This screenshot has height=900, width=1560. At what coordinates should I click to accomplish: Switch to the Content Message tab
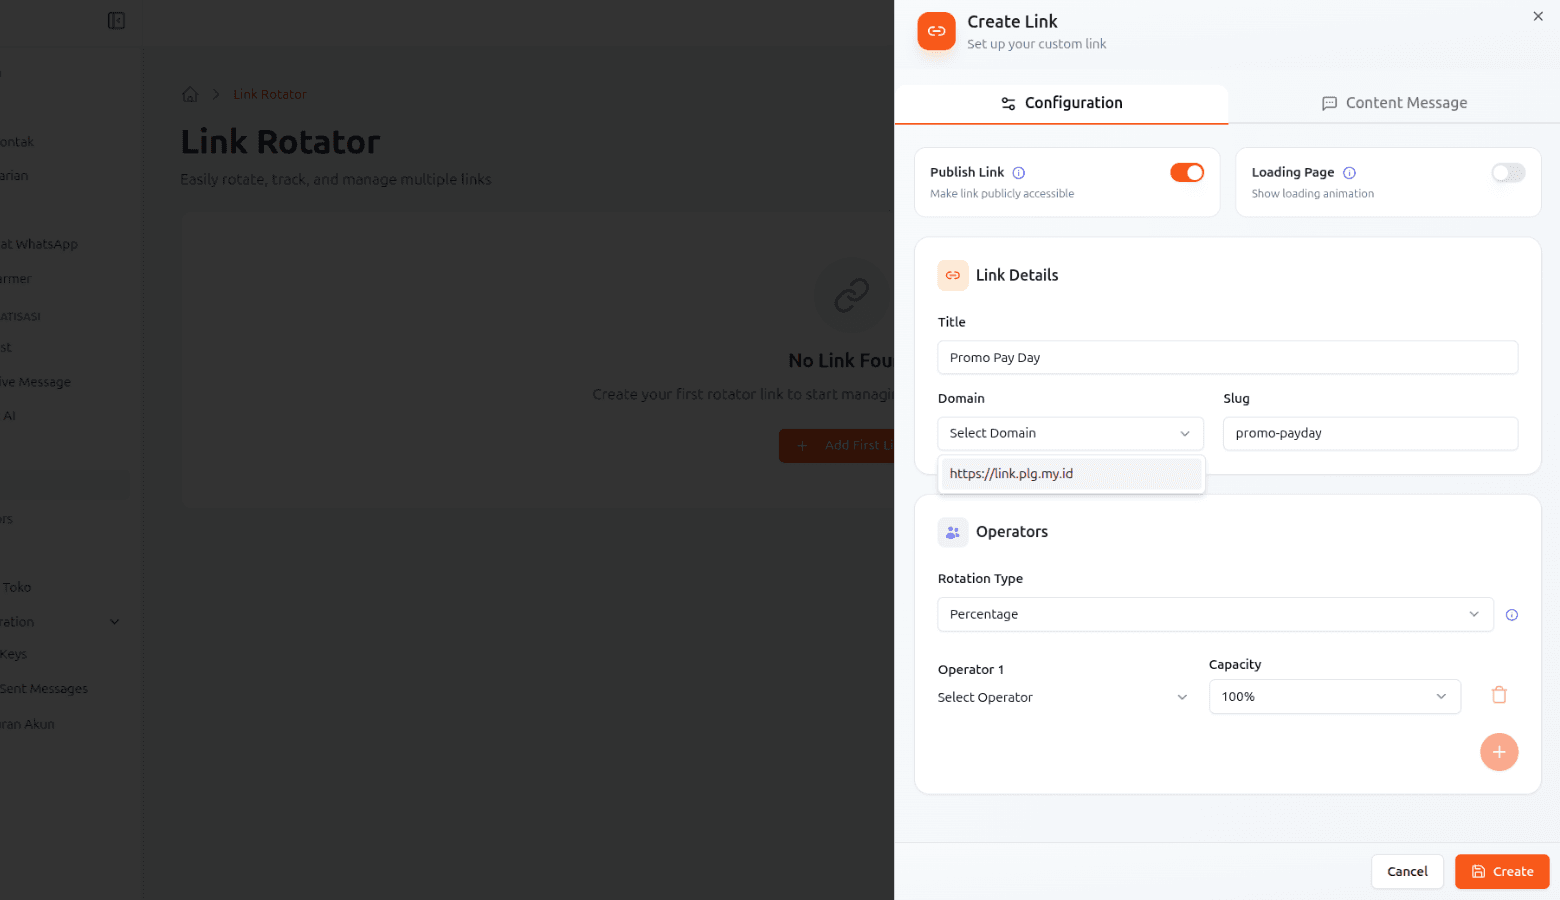pyautogui.click(x=1394, y=103)
